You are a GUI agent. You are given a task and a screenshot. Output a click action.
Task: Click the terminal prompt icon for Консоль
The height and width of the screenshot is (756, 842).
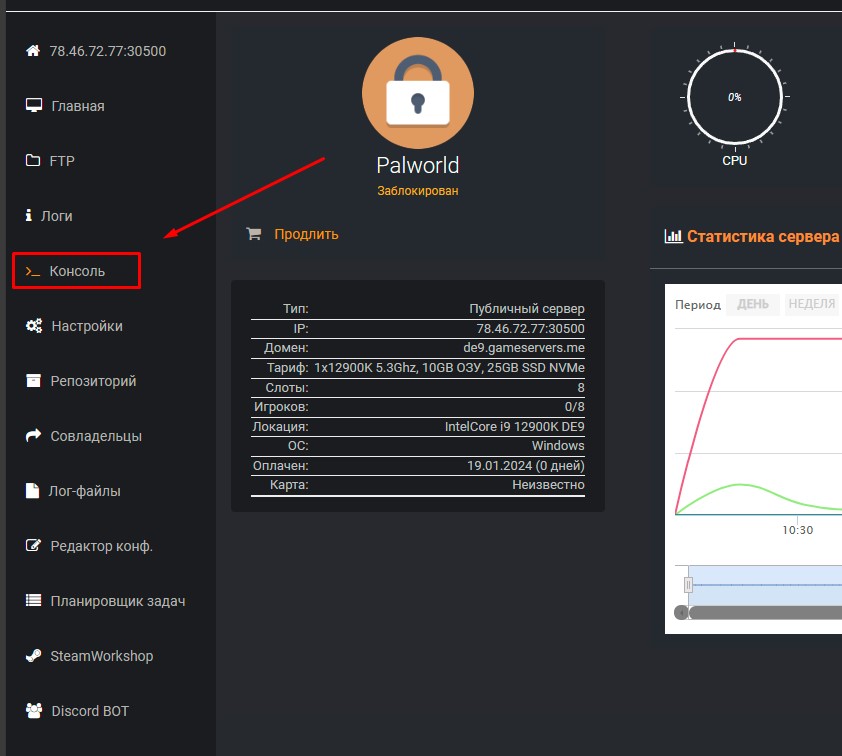coord(33,271)
